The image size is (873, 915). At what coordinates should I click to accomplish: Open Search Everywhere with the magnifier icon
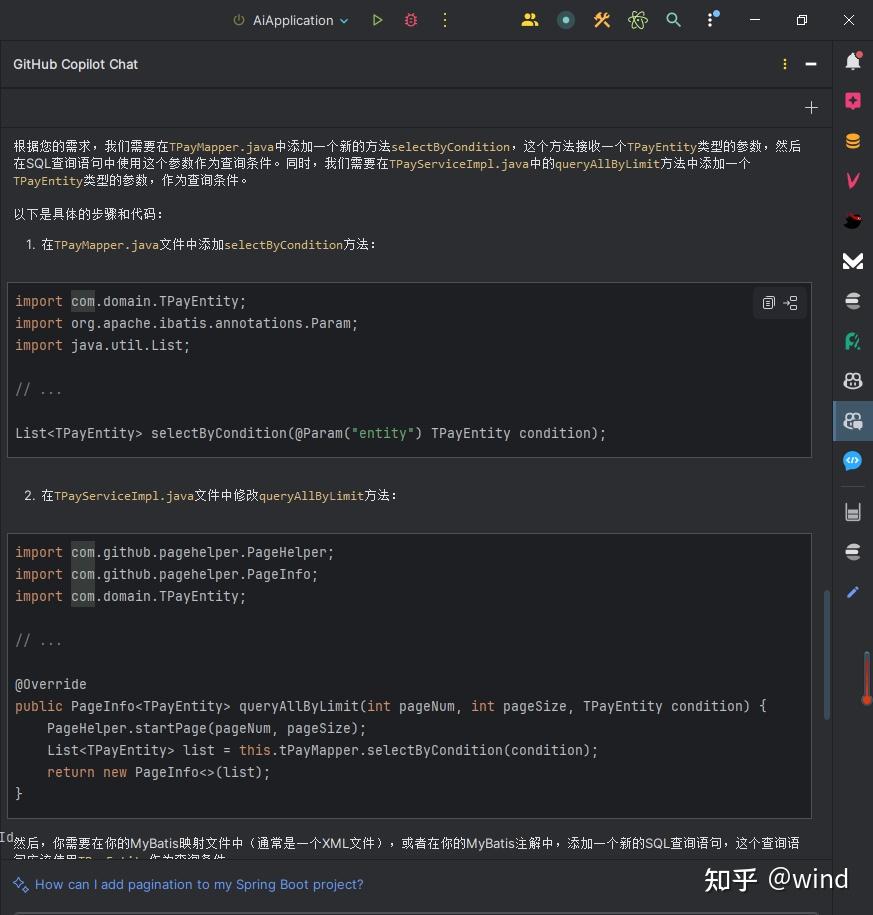pyautogui.click(x=672, y=19)
